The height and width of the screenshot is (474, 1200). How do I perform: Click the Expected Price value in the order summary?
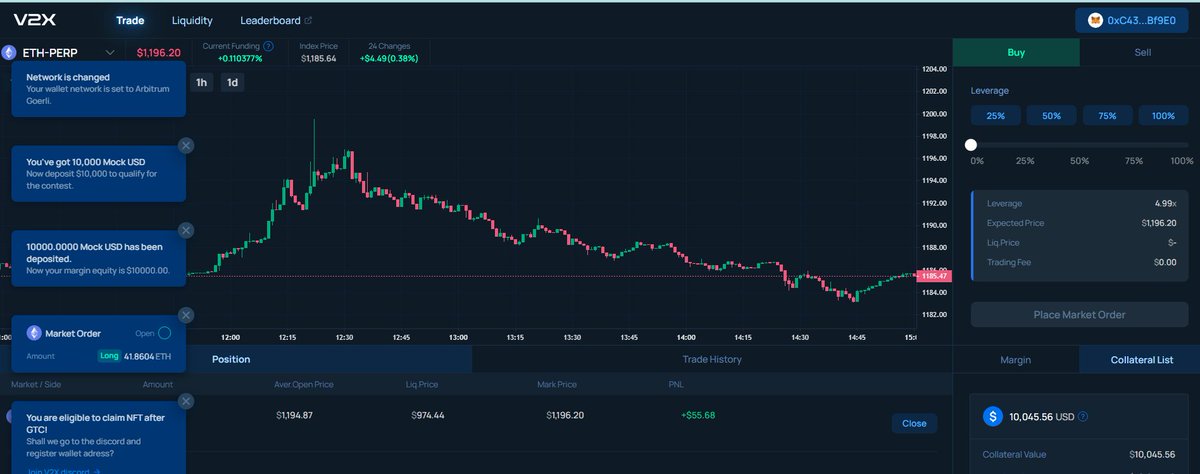pos(1158,223)
